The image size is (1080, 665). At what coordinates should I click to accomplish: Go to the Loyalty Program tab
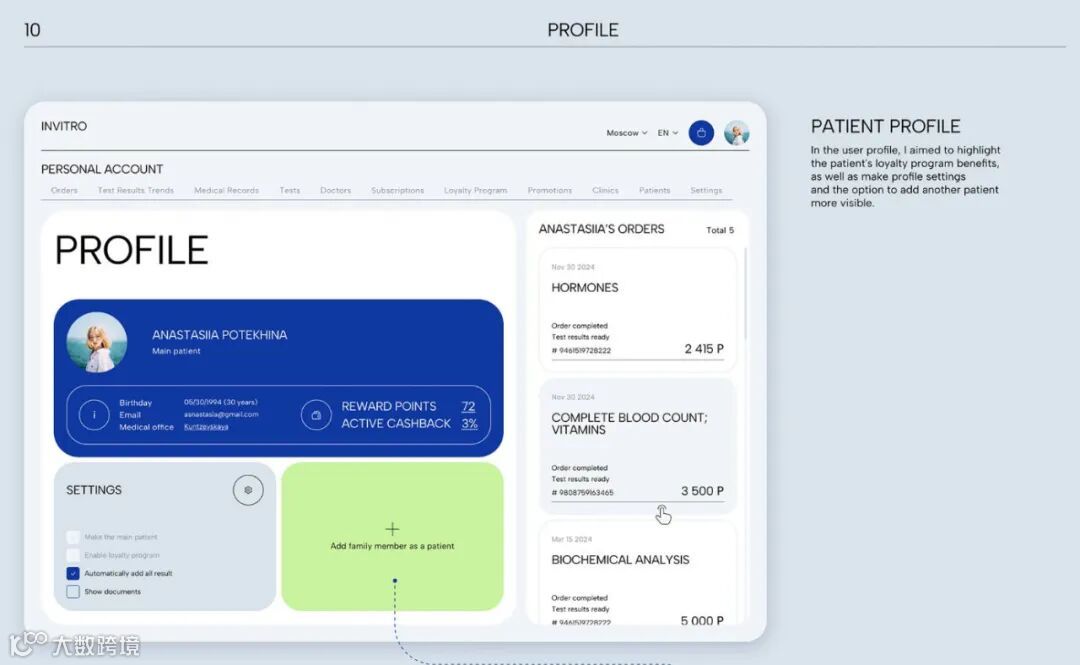pyautogui.click(x=475, y=190)
